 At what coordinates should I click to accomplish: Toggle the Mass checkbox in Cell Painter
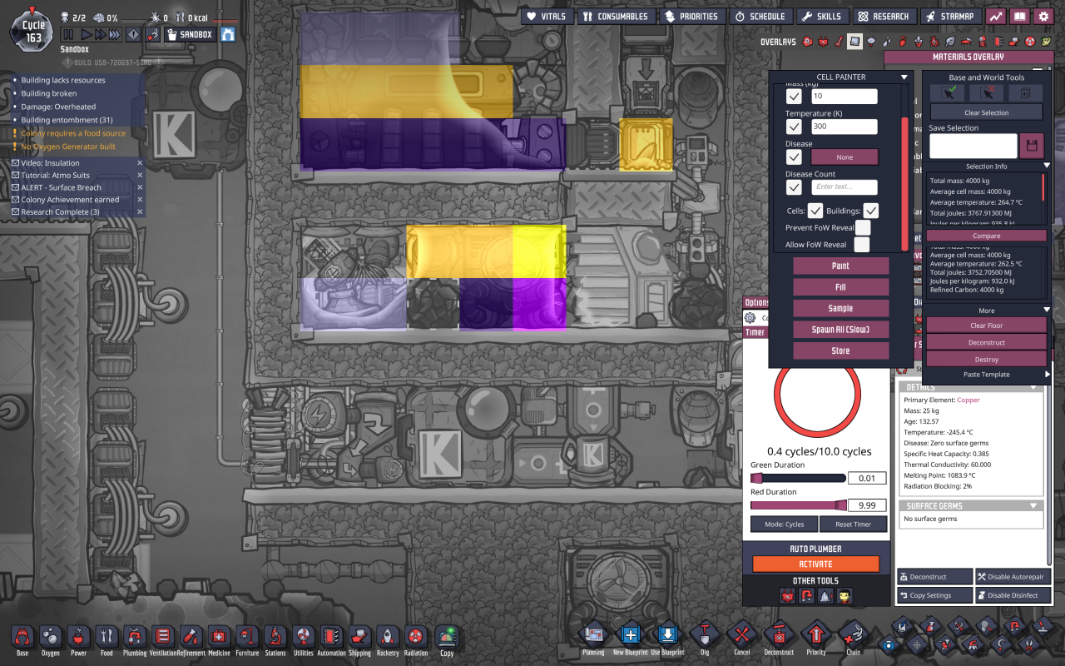click(793, 96)
